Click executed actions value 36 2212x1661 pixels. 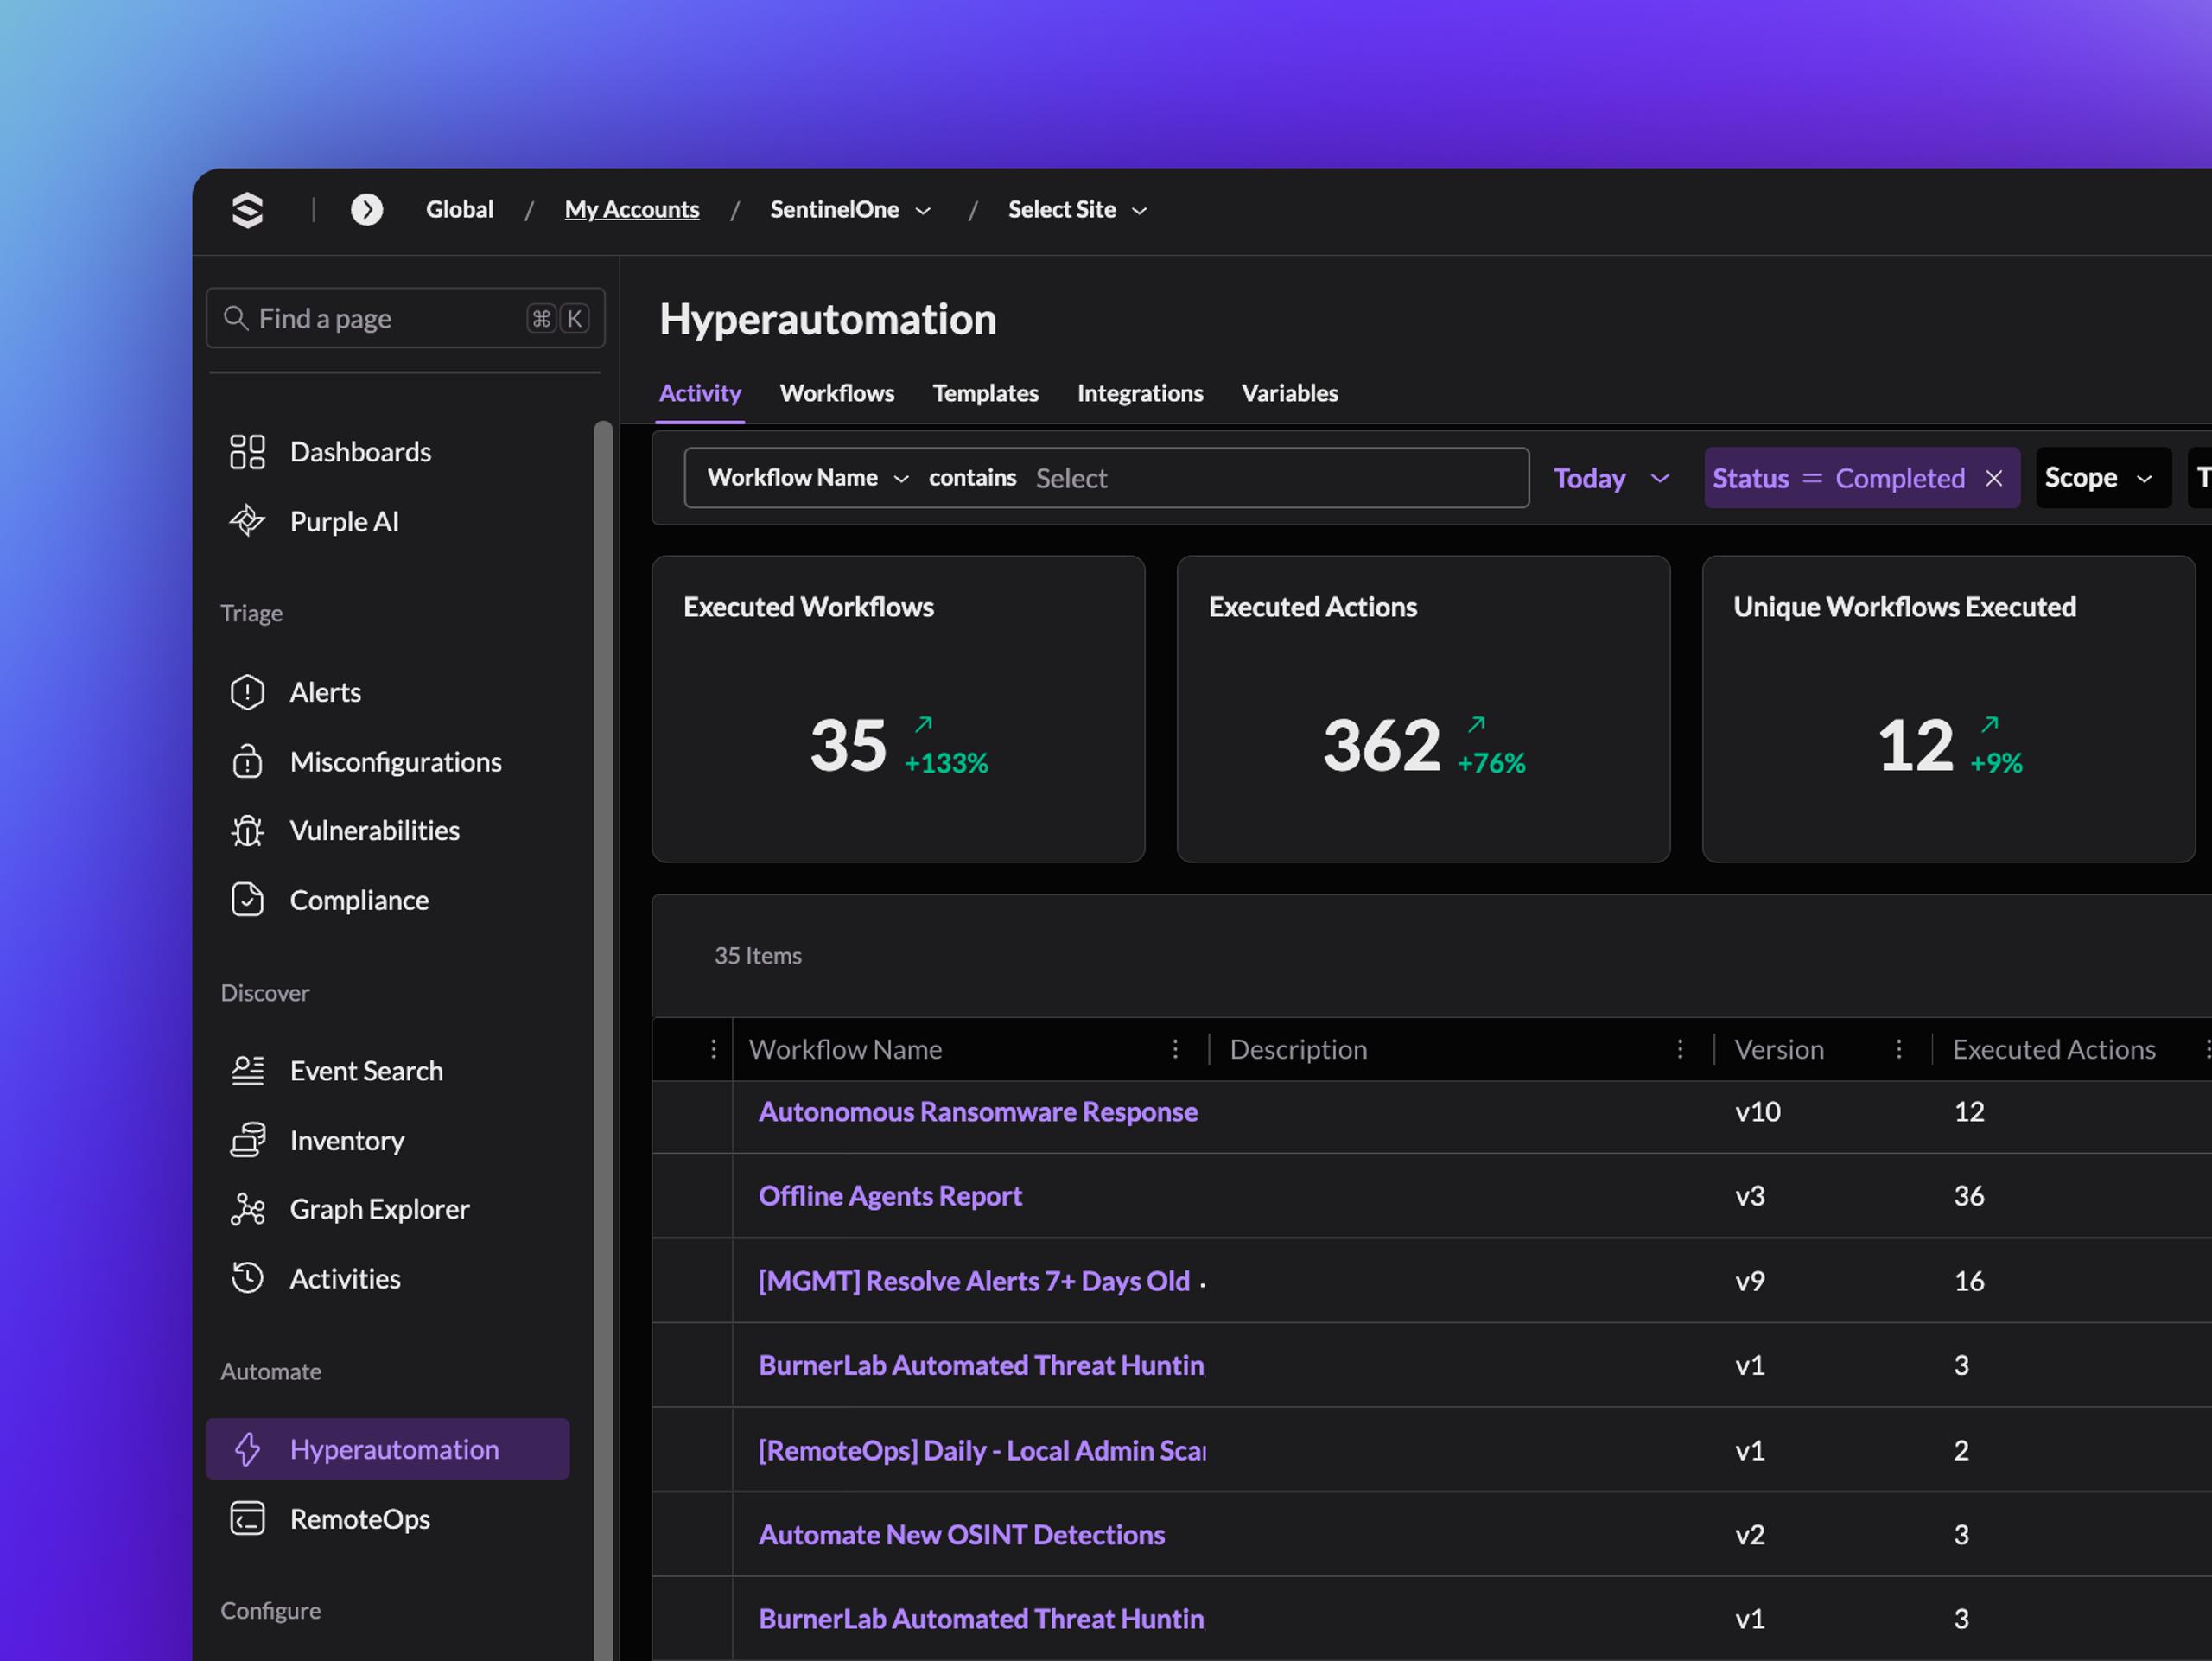1969,1196
